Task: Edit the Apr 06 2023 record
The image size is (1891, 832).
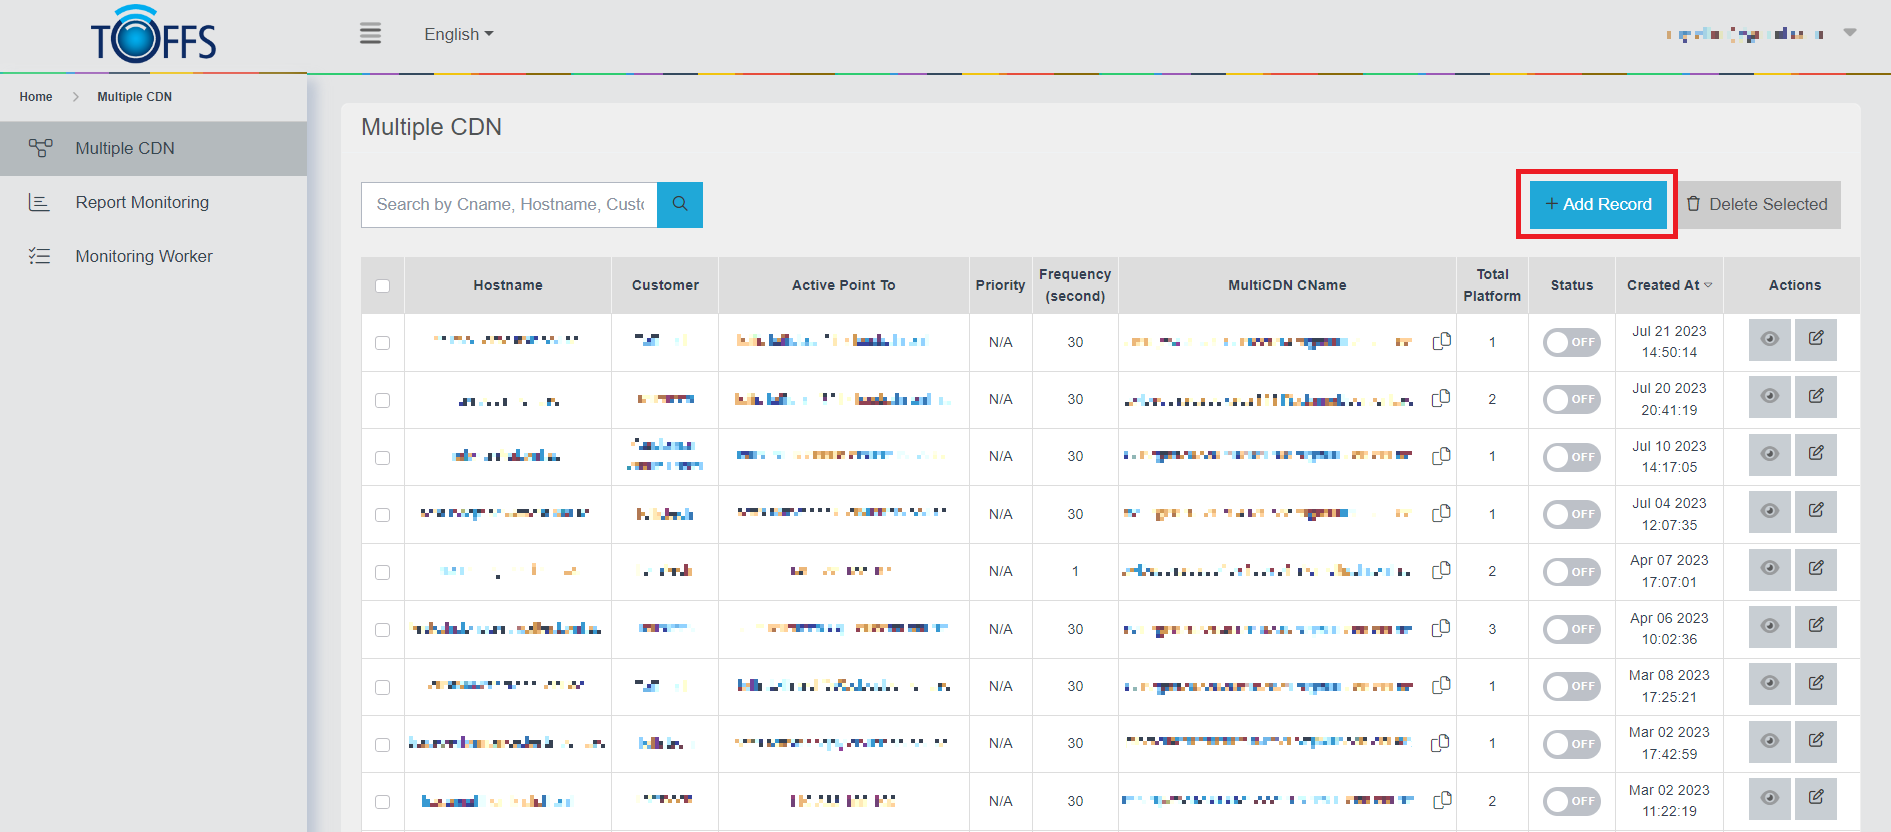Action: point(1815,626)
